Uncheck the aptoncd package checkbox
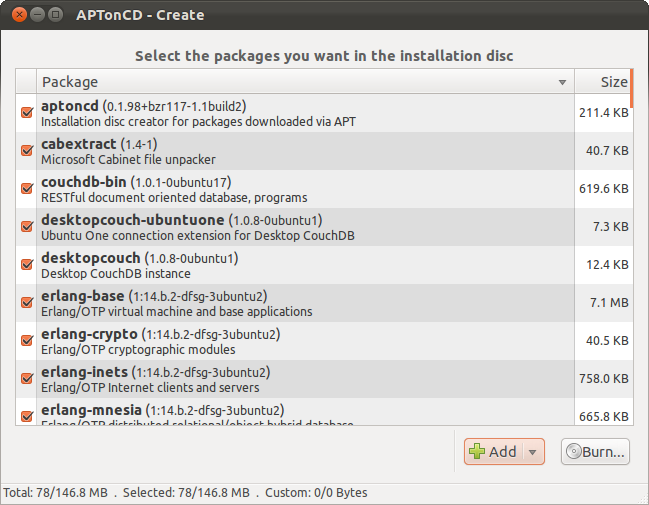 pos(27,112)
